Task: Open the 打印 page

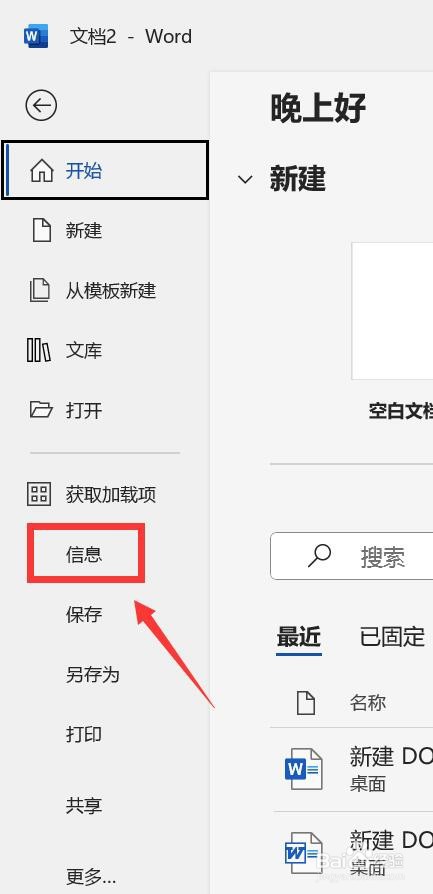Action: [84, 734]
